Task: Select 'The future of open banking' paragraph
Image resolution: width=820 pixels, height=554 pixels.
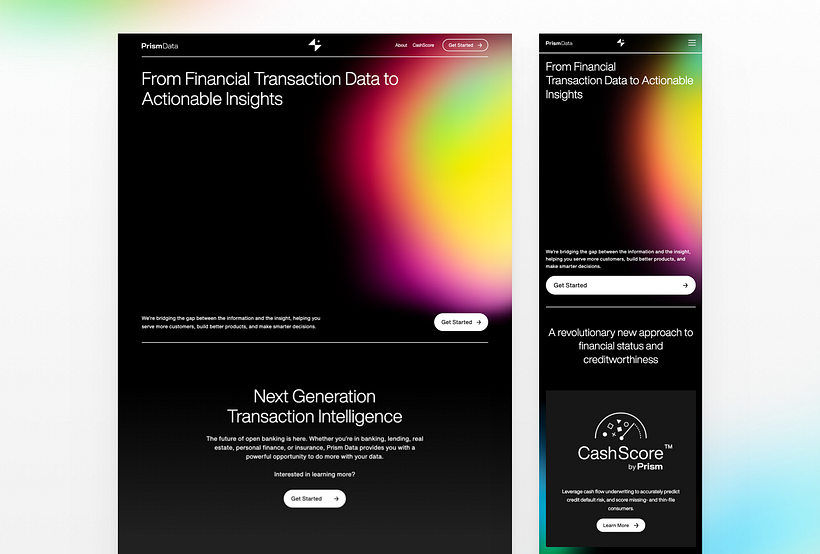Action: pos(315,448)
